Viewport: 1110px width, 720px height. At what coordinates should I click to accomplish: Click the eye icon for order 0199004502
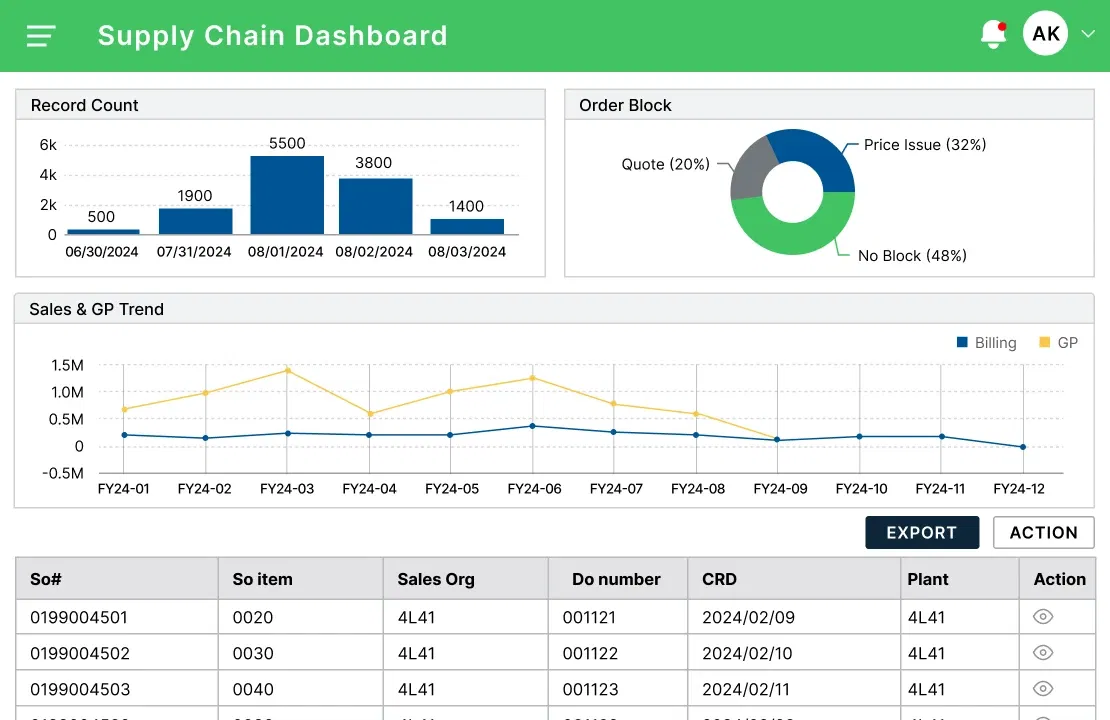click(1044, 652)
